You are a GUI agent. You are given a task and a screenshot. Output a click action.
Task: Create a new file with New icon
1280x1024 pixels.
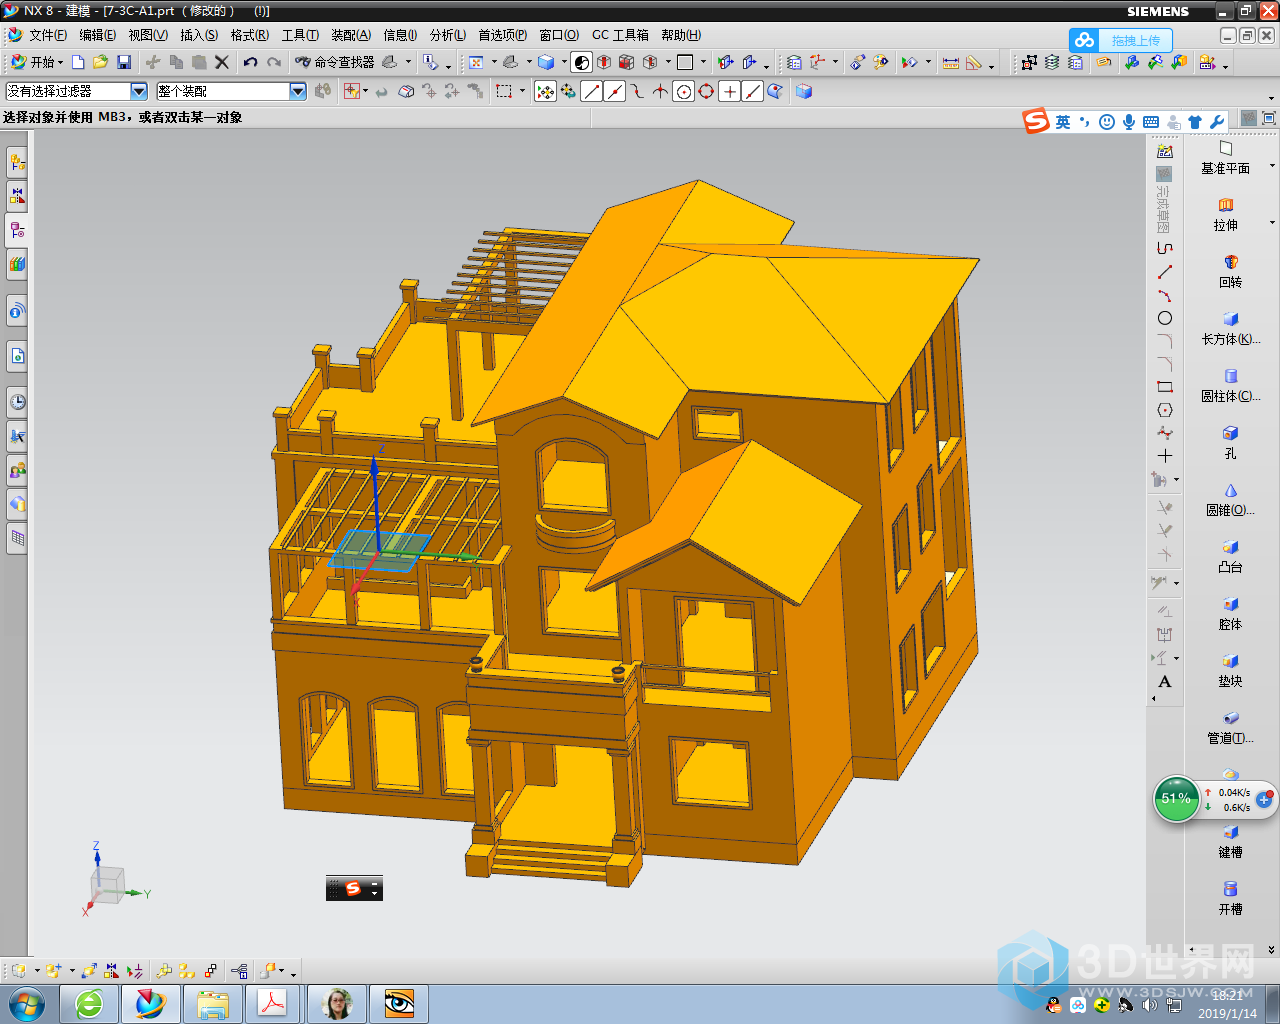click(x=78, y=62)
